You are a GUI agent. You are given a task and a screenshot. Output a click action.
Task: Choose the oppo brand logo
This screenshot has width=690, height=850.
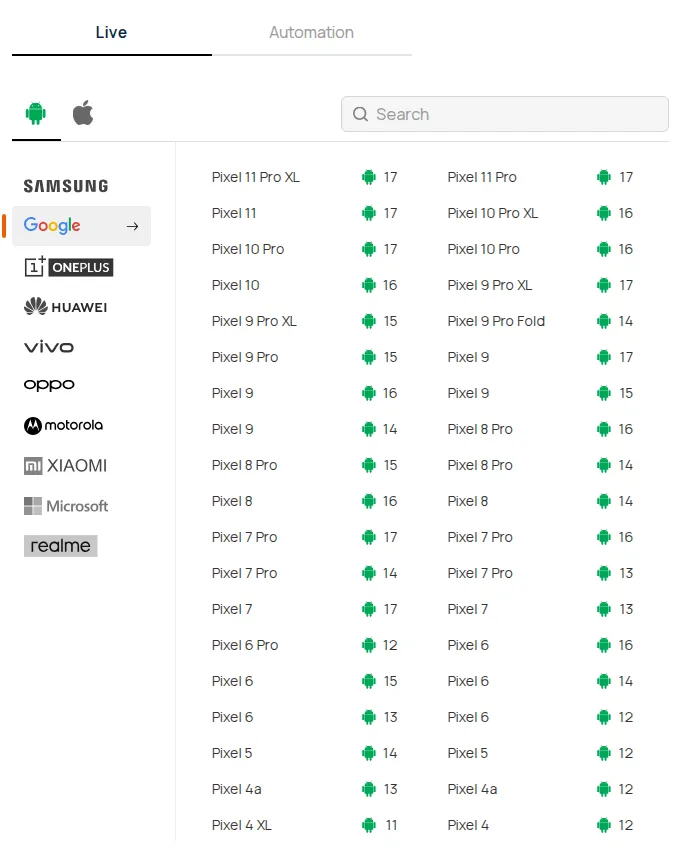49,385
